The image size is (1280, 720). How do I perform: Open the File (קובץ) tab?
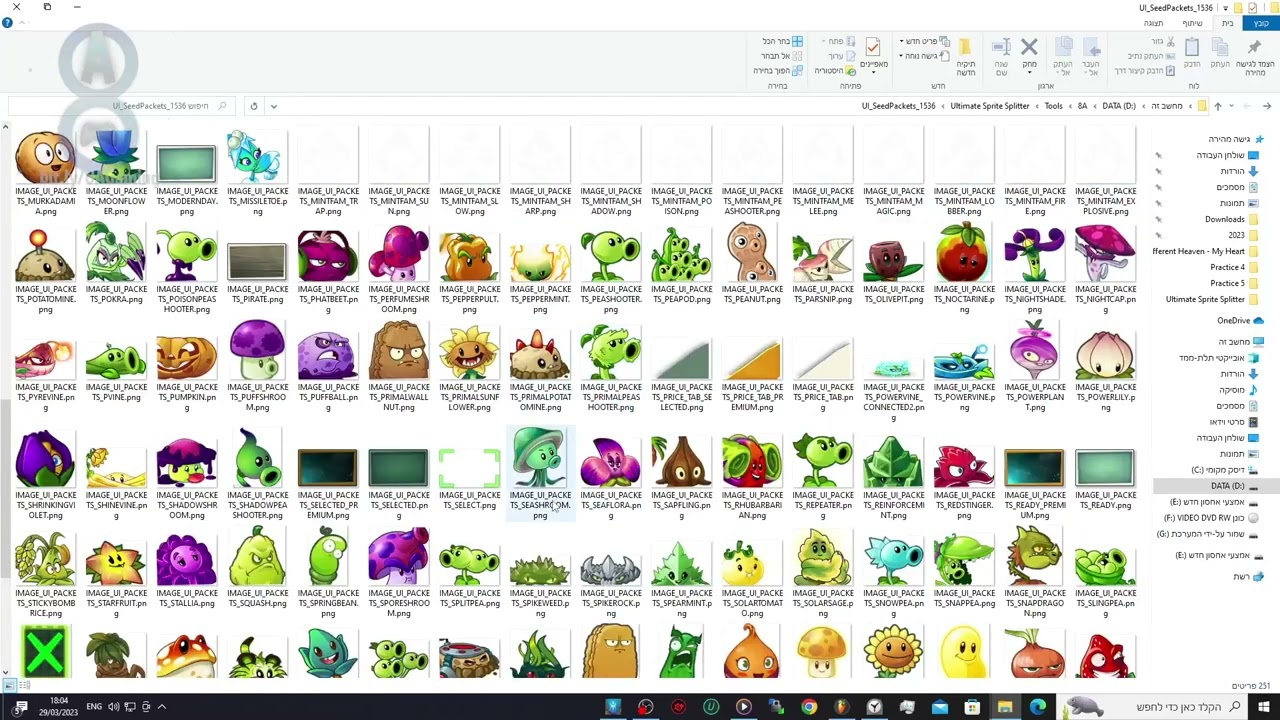(1262, 23)
